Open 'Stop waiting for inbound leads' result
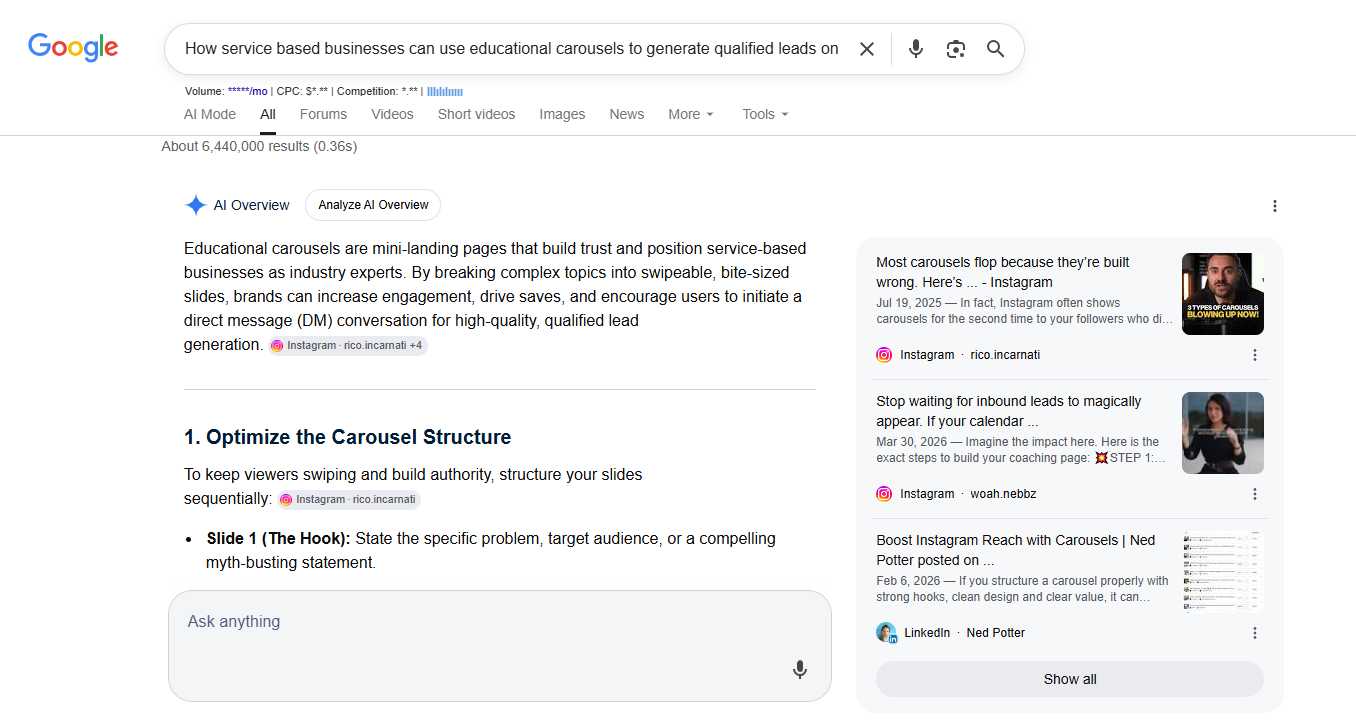The width and height of the screenshot is (1356, 720). point(1009,411)
